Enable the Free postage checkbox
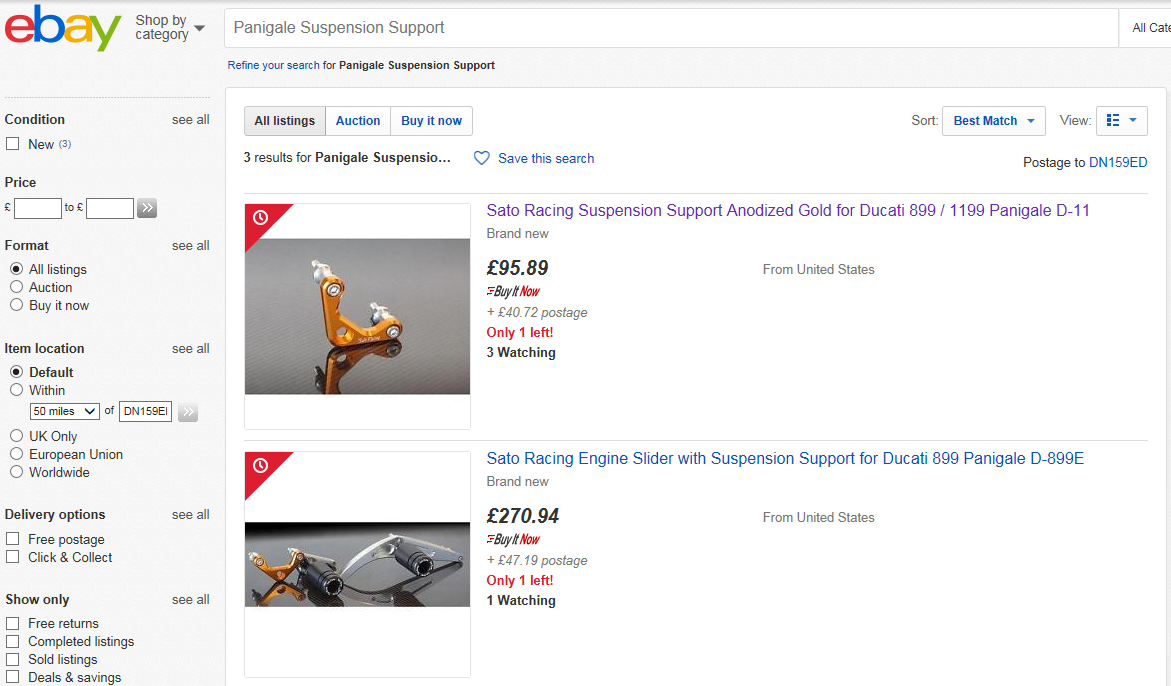The height and width of the screenshot is (686, 1171). (13, 539)
